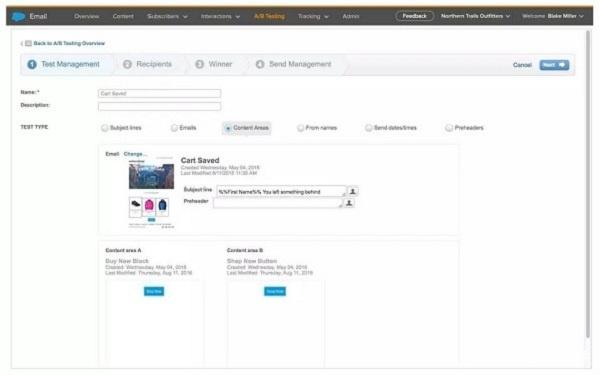The height and width of the screenshot is (375, 600).
Task: Click the blue Next button
Action: (554, 65)
